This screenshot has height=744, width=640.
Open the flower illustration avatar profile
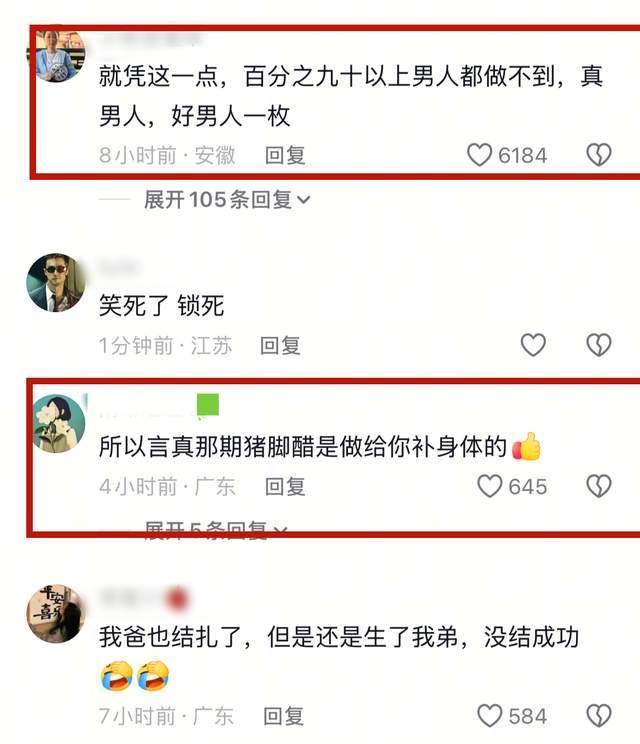(59, 423)
